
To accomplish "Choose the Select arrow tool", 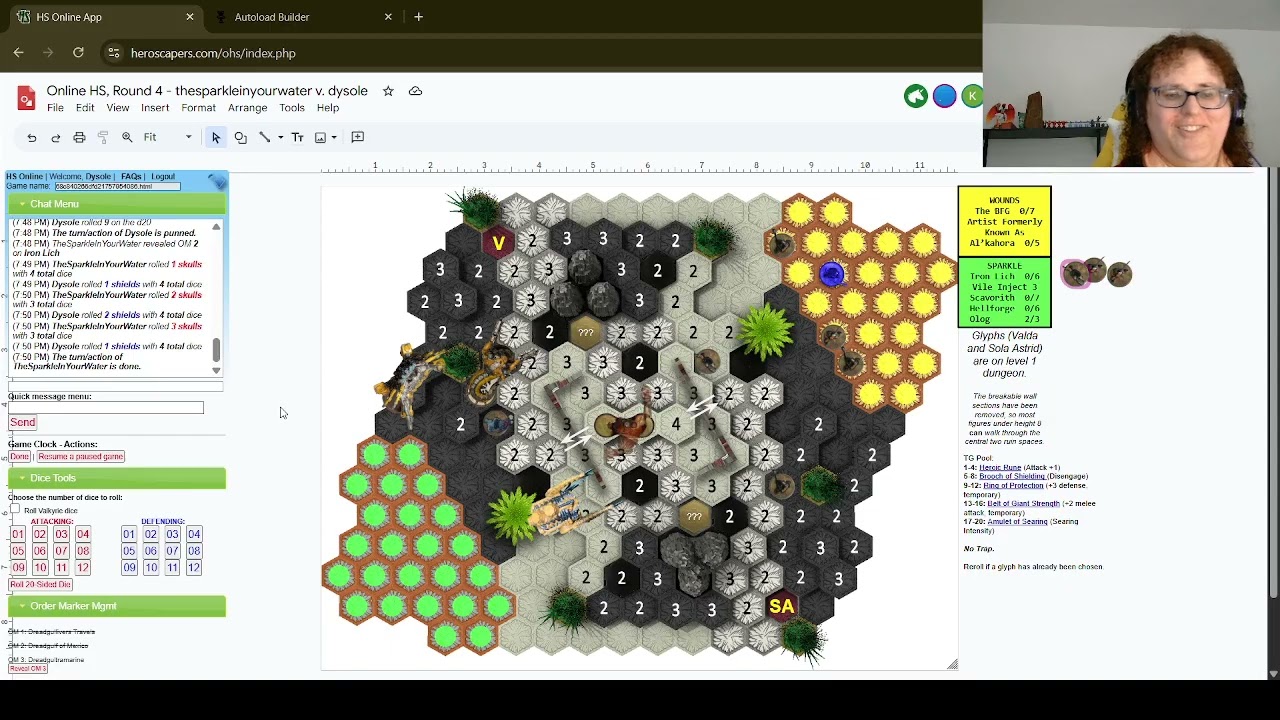I will 216,137.
